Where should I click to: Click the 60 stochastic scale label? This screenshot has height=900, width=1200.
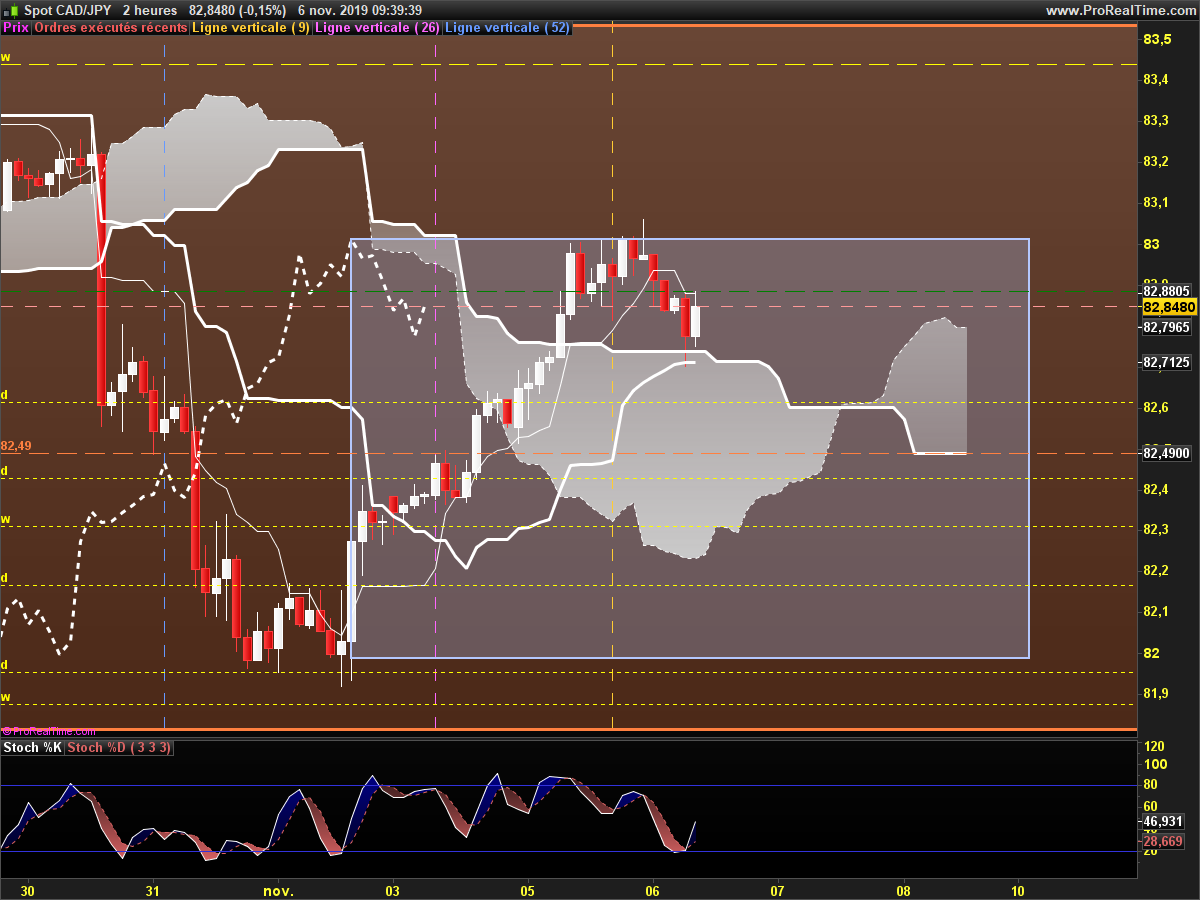tap(1151, 806)
